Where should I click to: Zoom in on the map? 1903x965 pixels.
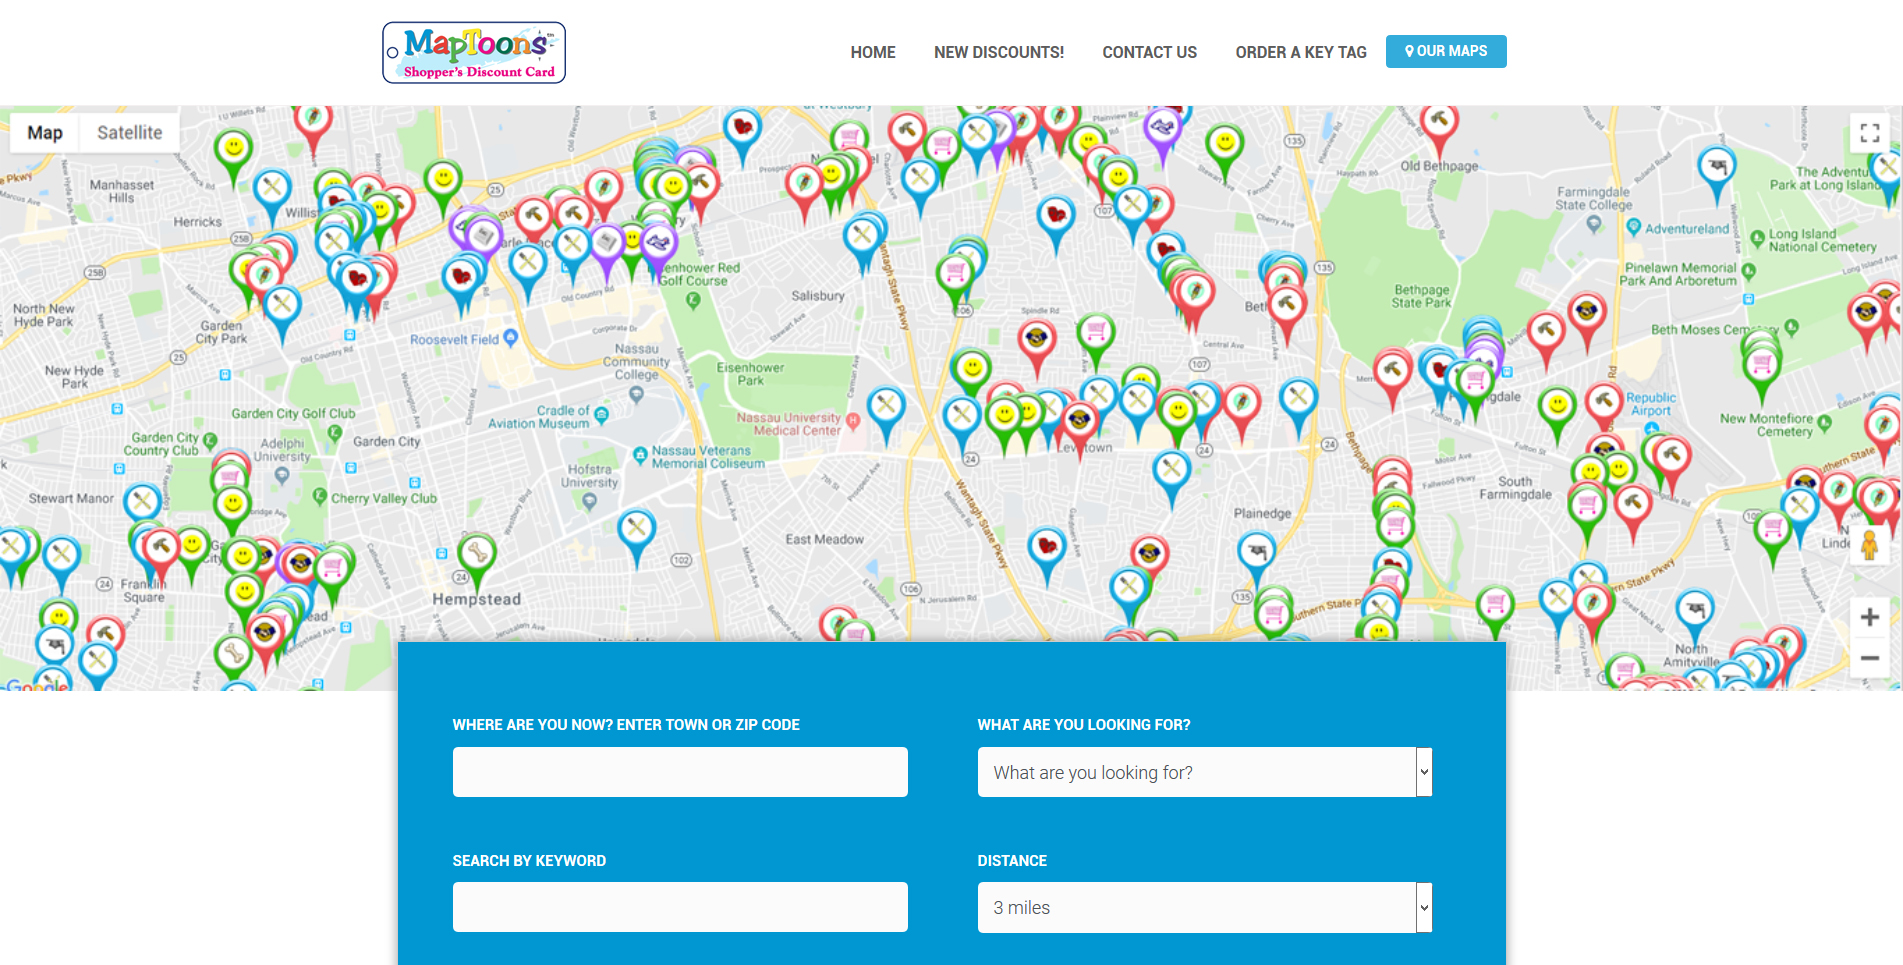1869,617
